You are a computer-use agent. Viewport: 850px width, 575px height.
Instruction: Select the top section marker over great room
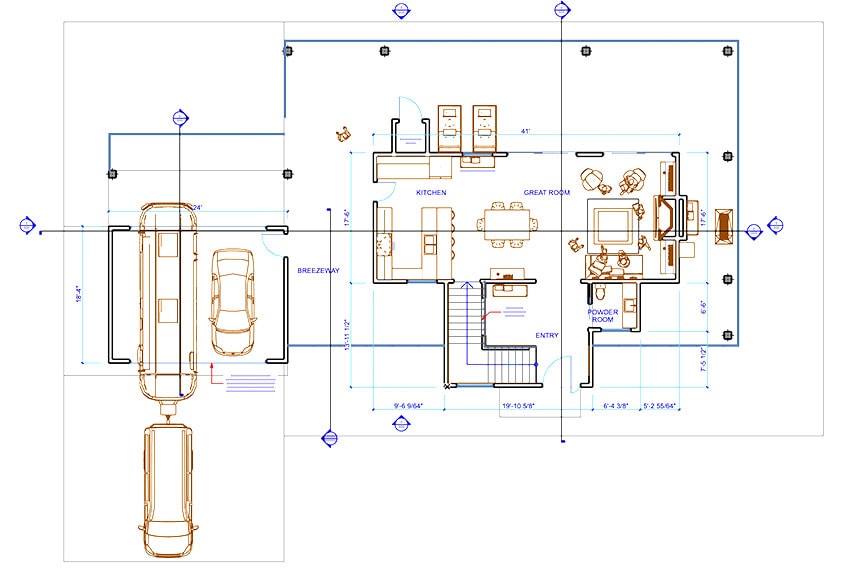pos(562,10)
